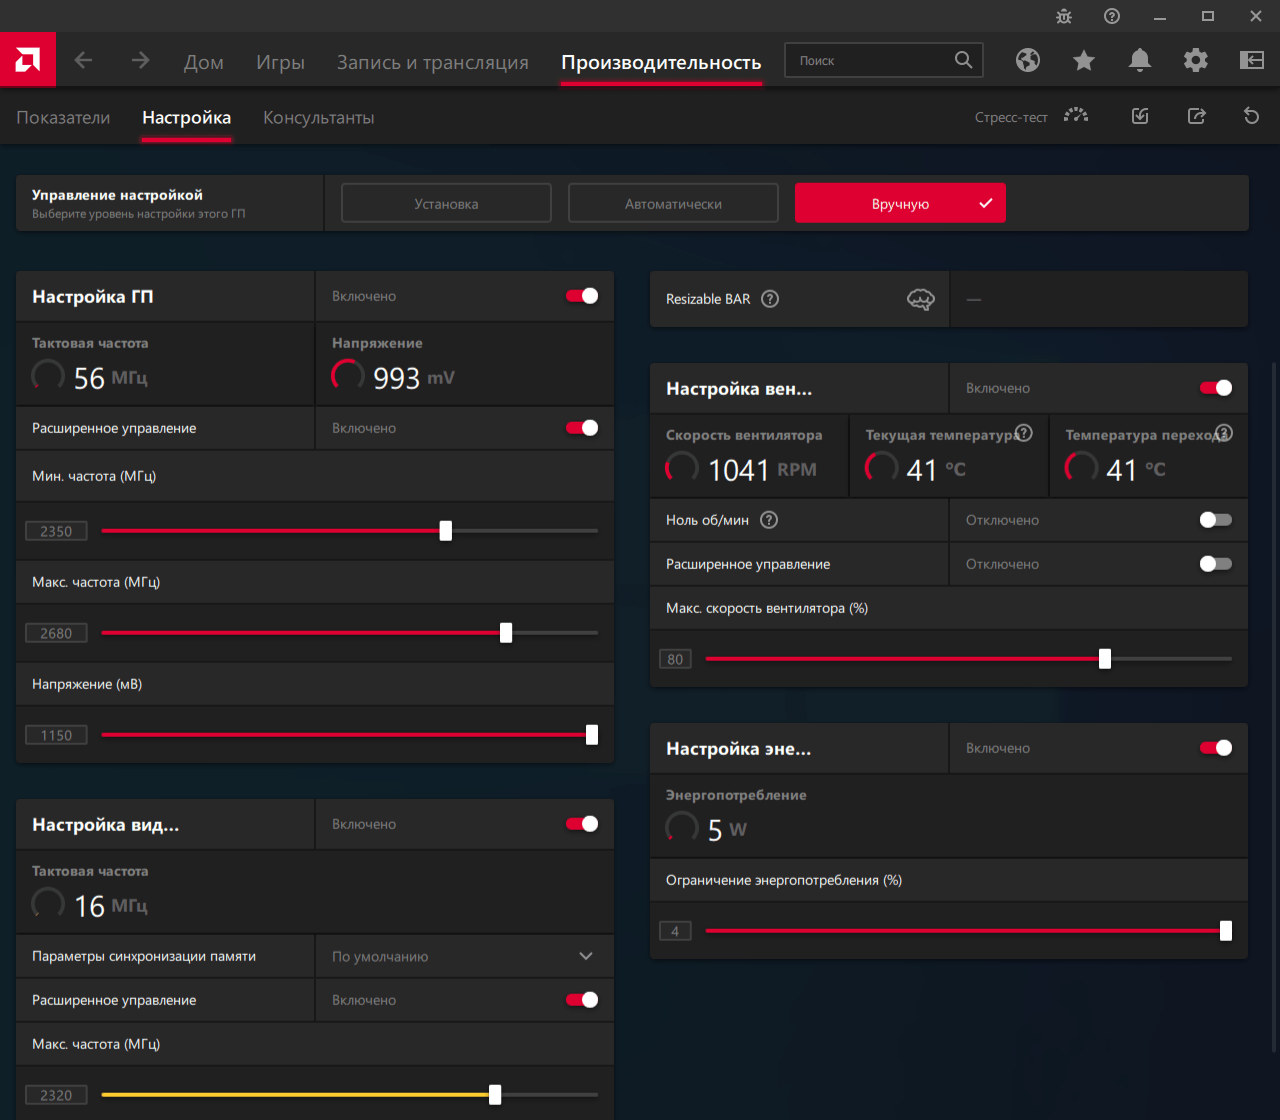Enable fan Расширенное управление toggle

tap(1215, 564)
